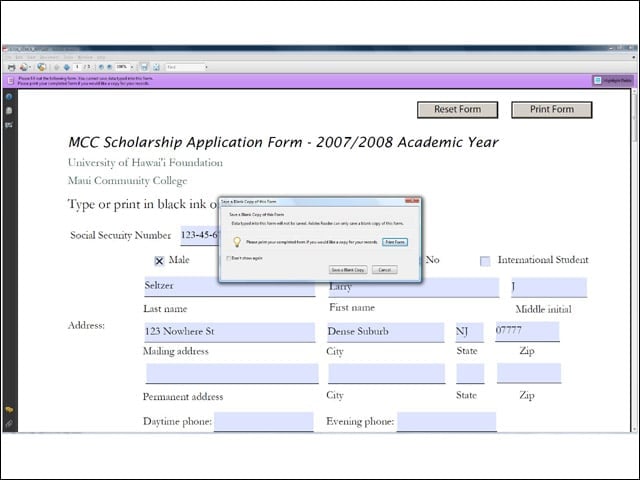Screen dimensions: 640x480
Task: Click into the Find text box
Action: [x=184, y=67]
